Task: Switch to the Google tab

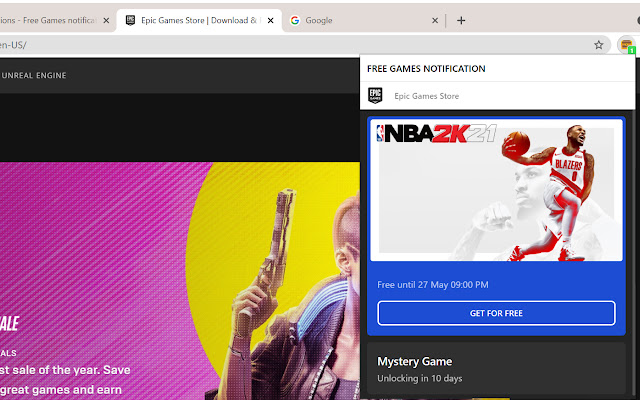Action: click(363, 20)
